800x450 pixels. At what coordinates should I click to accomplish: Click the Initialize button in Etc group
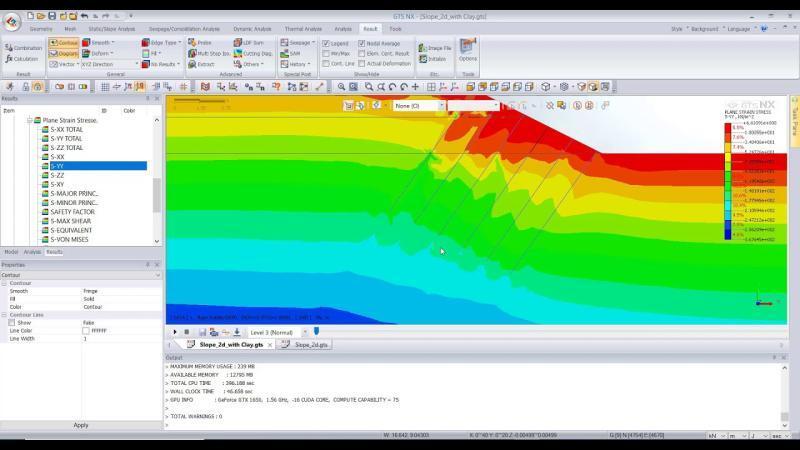(x=433, y=59)
